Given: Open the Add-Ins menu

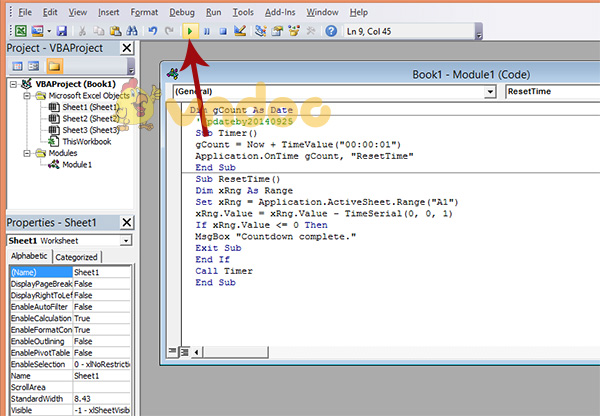Looking at the screenshot, I should [x=280, y=12].
